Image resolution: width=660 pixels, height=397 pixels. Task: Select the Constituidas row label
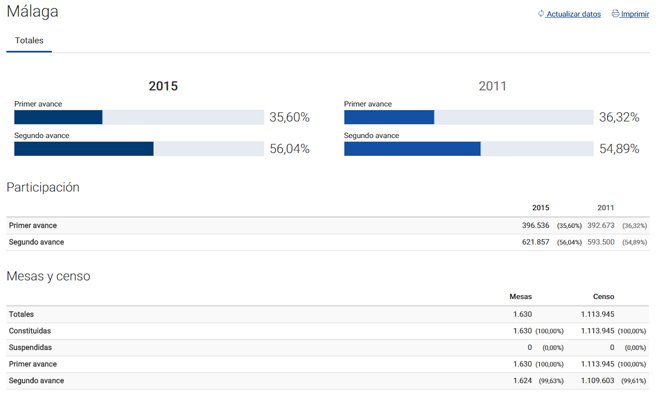click(30, 331)
